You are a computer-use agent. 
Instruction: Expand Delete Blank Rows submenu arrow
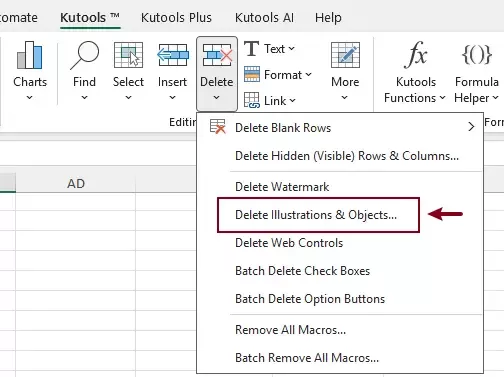[471, 127]
